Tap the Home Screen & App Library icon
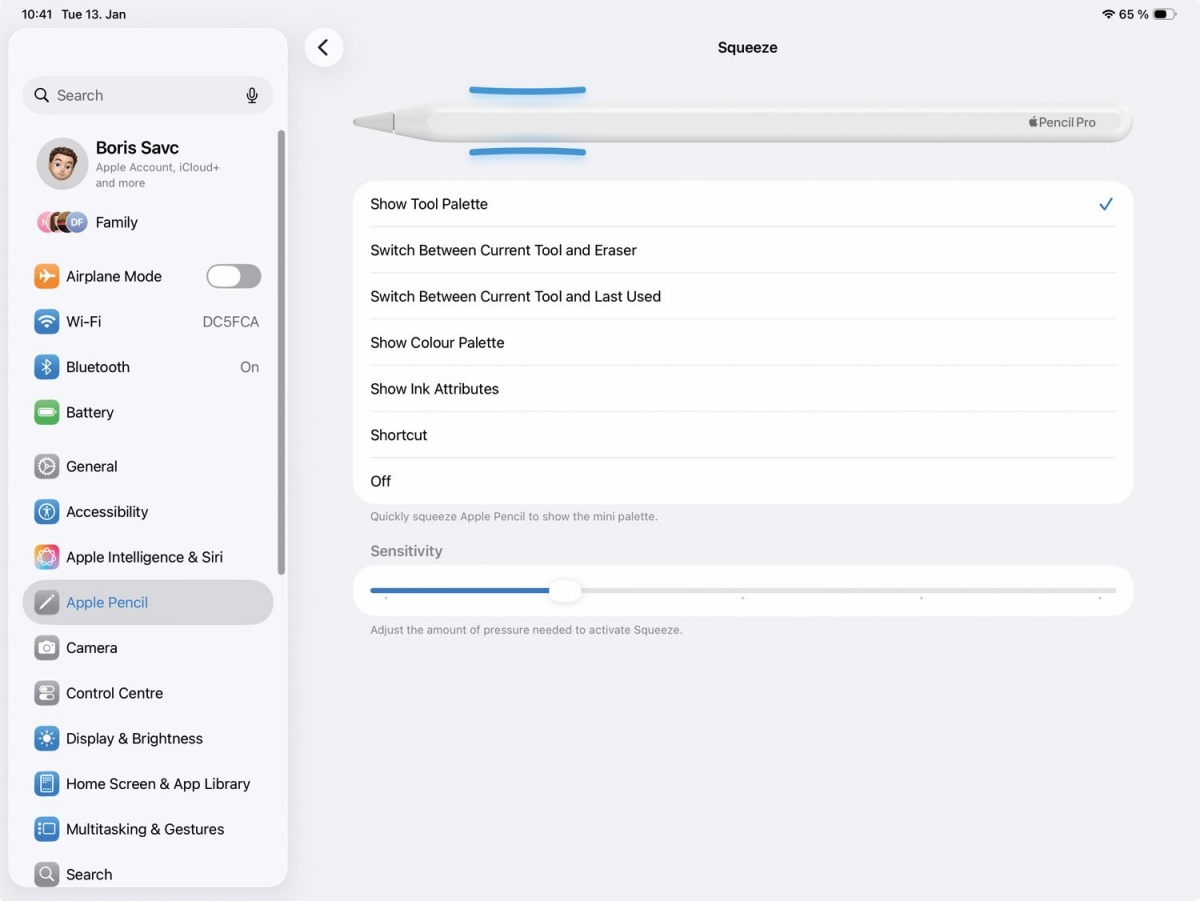Viewport: 1200px width, 901px height. point(46,783)
